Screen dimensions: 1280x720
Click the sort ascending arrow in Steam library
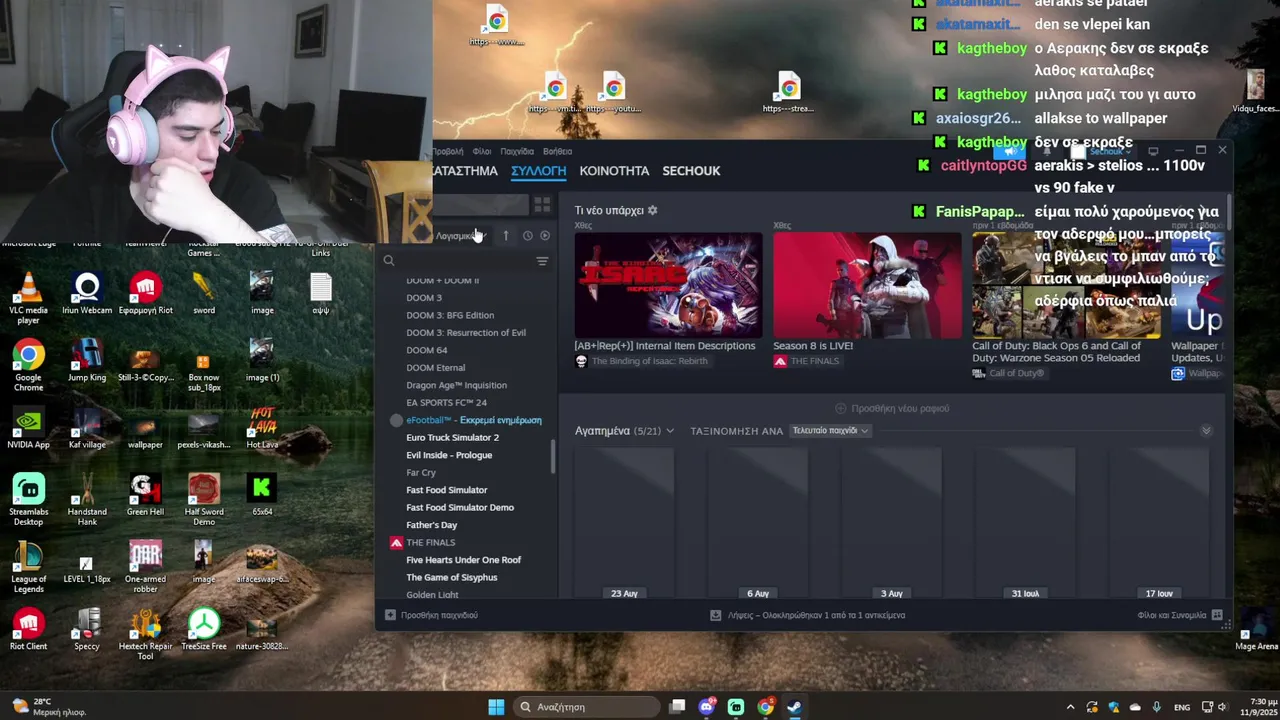(x=506, y=236)
